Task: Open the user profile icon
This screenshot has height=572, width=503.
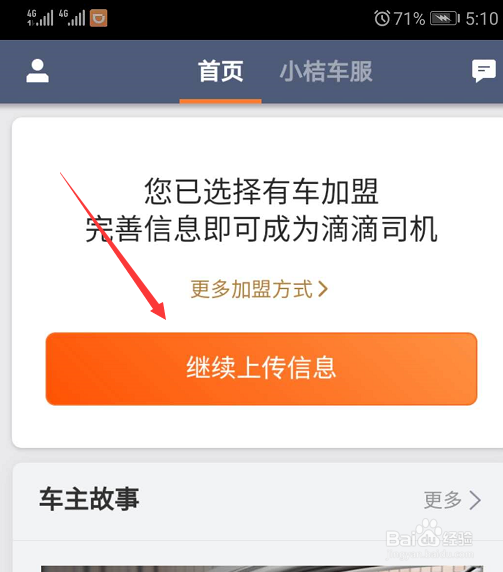Action: pos(38,71)
